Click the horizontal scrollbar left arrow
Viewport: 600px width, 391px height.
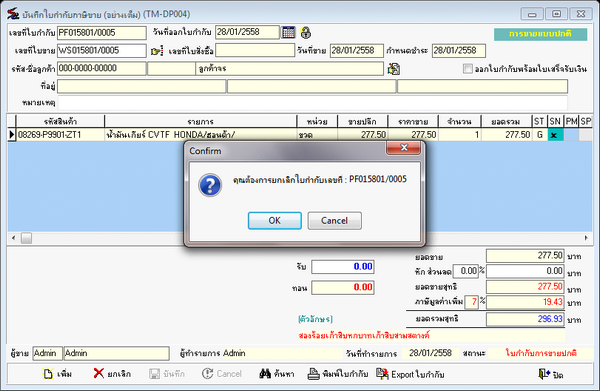point(13,238)
